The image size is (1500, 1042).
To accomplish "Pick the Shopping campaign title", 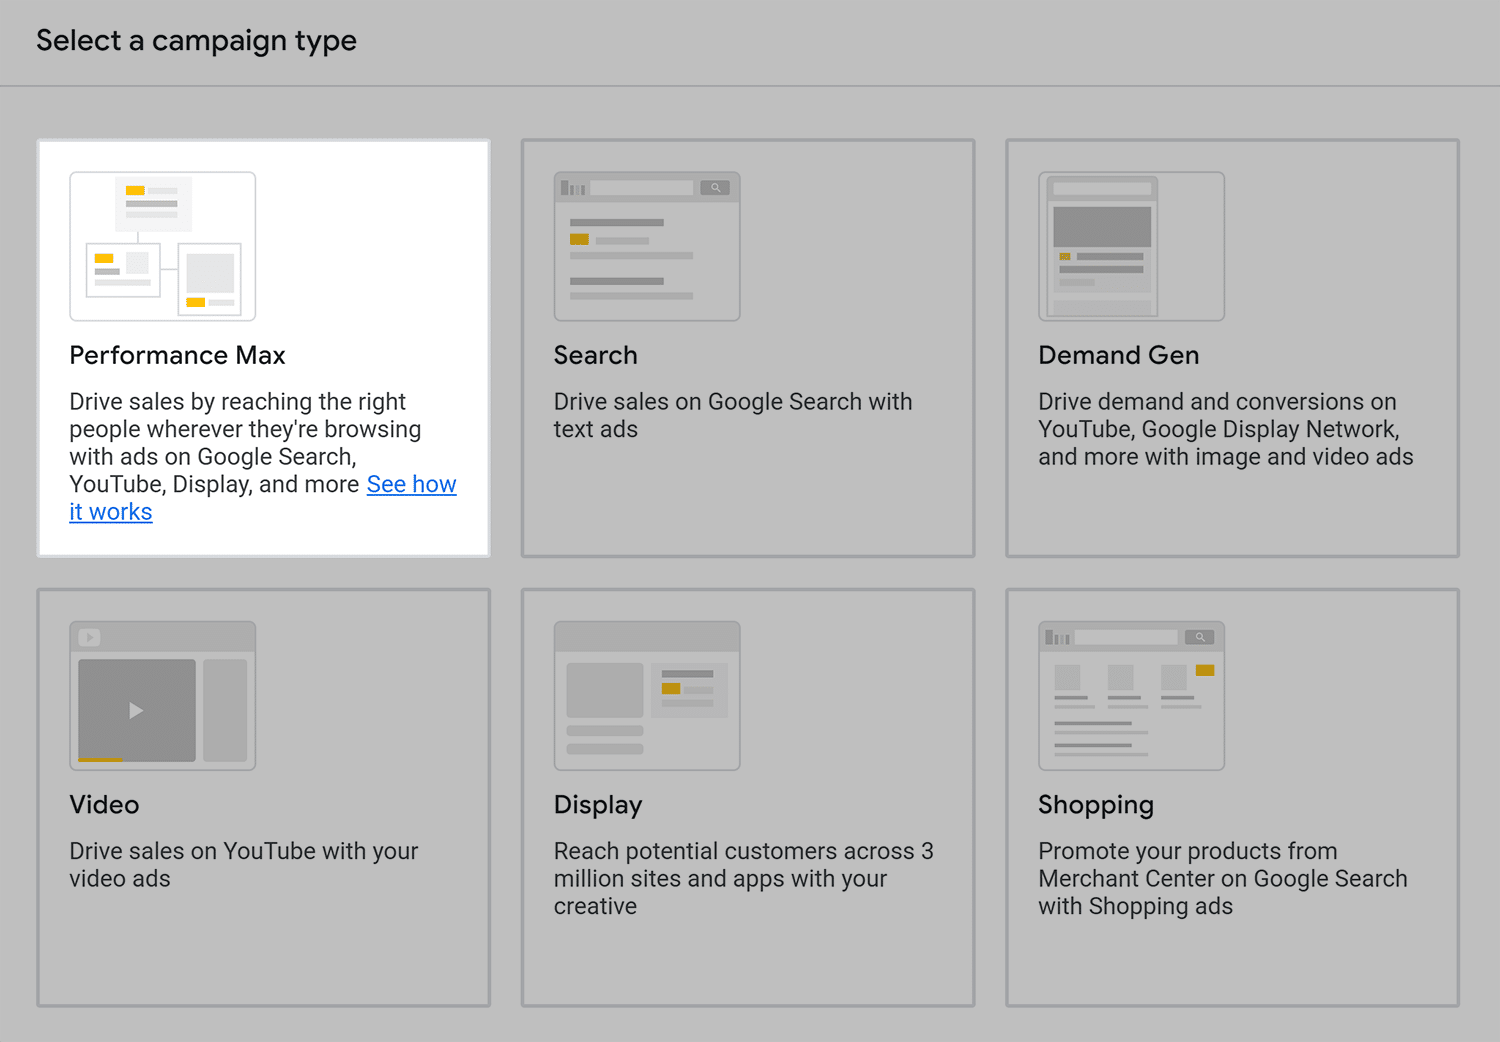I will tap(1096, 805).
